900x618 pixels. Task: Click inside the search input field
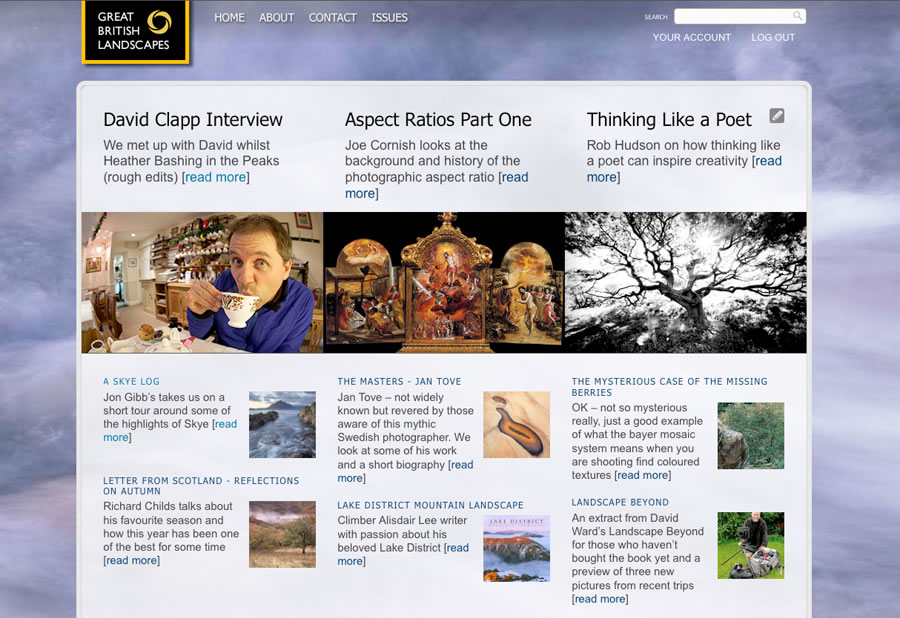[x=732, y=16]
